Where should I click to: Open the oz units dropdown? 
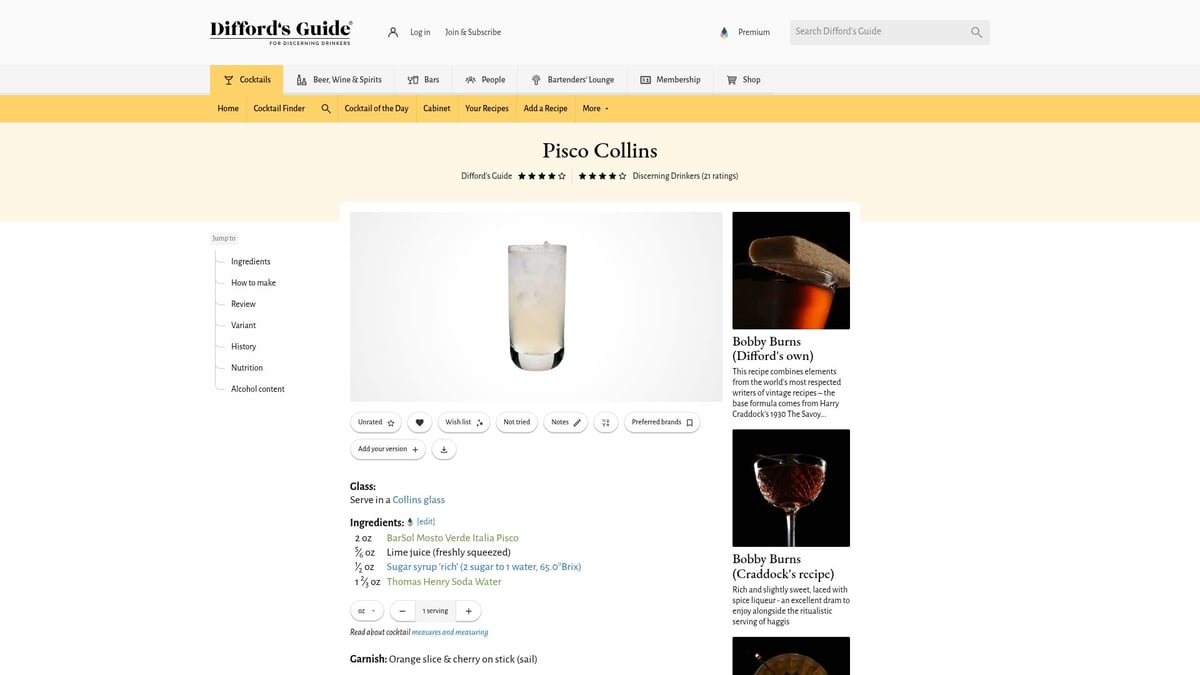(x=366, y=611)
